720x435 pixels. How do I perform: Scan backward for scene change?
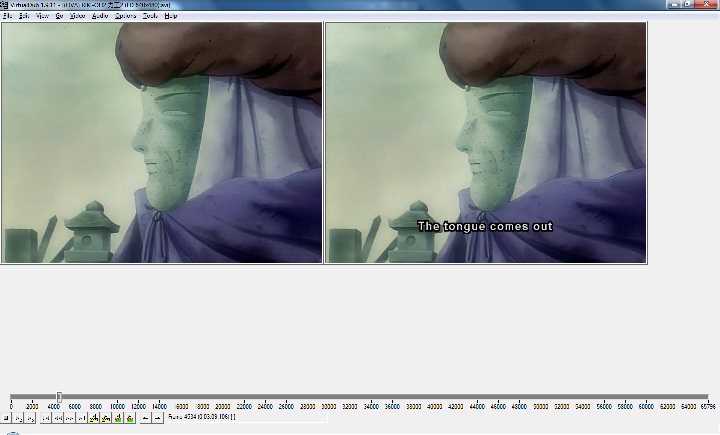(118, 418)
